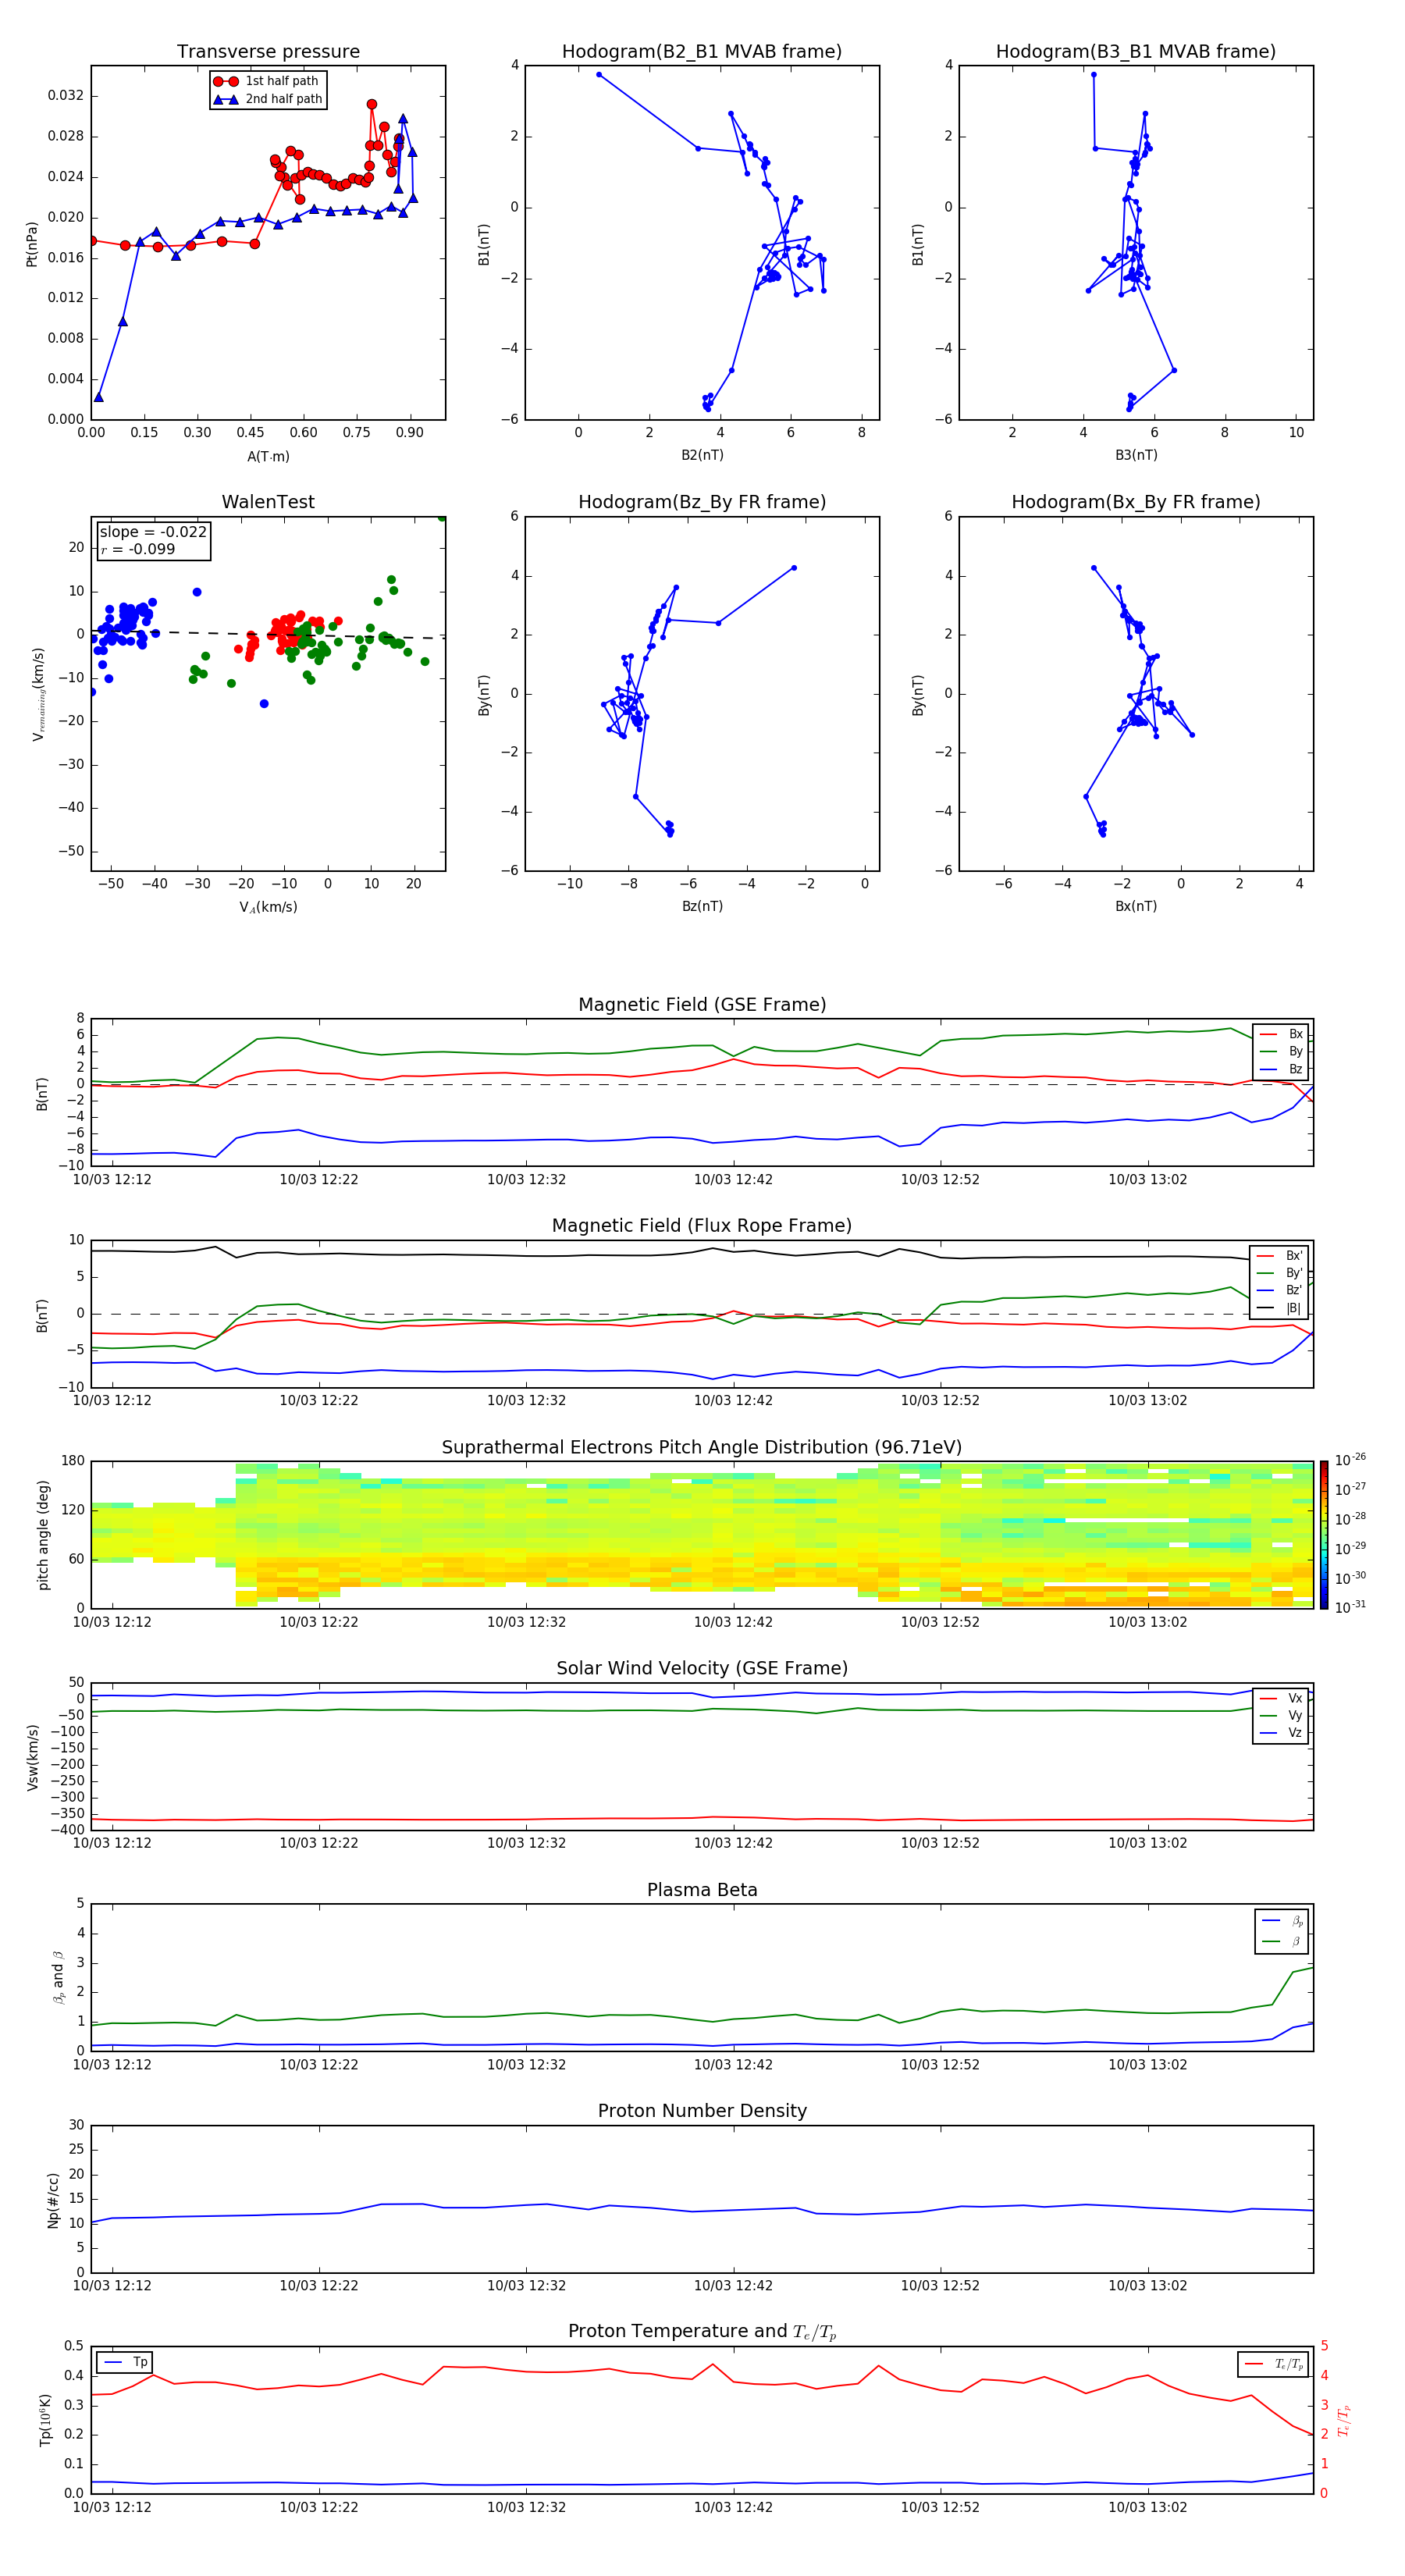The width and height of the screenshot is (1405, 2576).
Task: Click the 'Hodogram(B3_B1 MVAB frame)' title
Action: coord(1136,51)
